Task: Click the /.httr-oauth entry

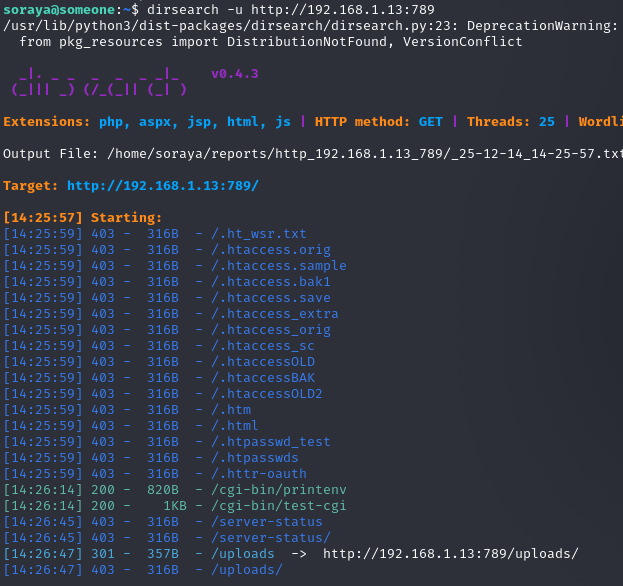Action: [x=258, y=474]
